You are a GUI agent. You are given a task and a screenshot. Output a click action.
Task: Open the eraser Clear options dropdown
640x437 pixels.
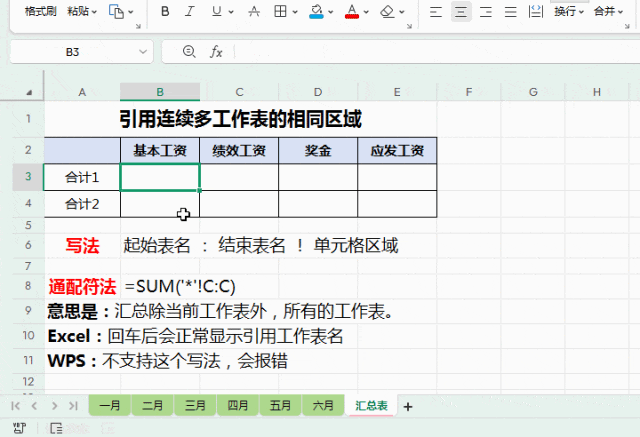[x=402, y=12]
